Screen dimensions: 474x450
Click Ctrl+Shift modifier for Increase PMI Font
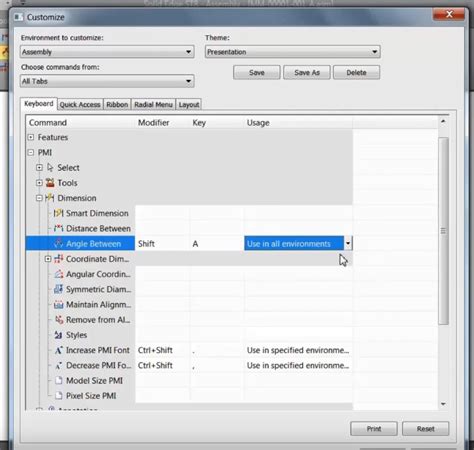click(162, 350)
